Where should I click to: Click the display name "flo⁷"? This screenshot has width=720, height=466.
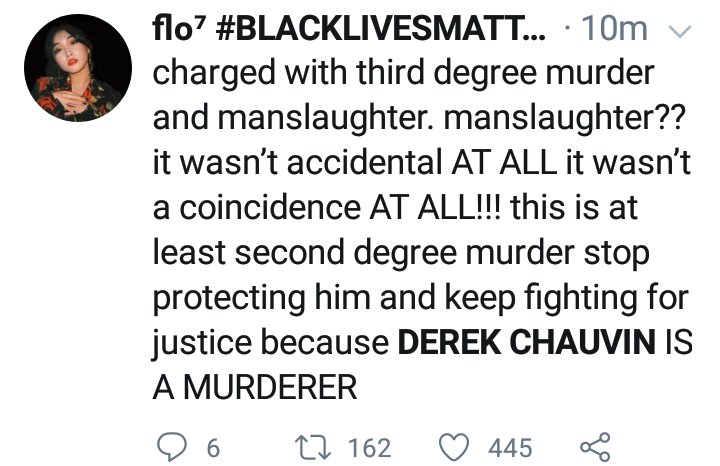coord(178,31)
